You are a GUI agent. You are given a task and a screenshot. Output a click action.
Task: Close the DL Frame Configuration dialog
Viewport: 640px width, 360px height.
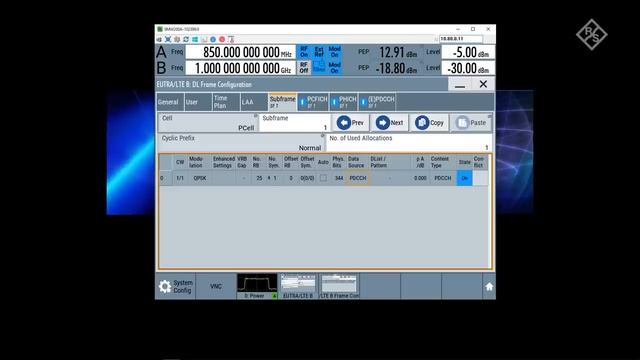coord(483,84)
